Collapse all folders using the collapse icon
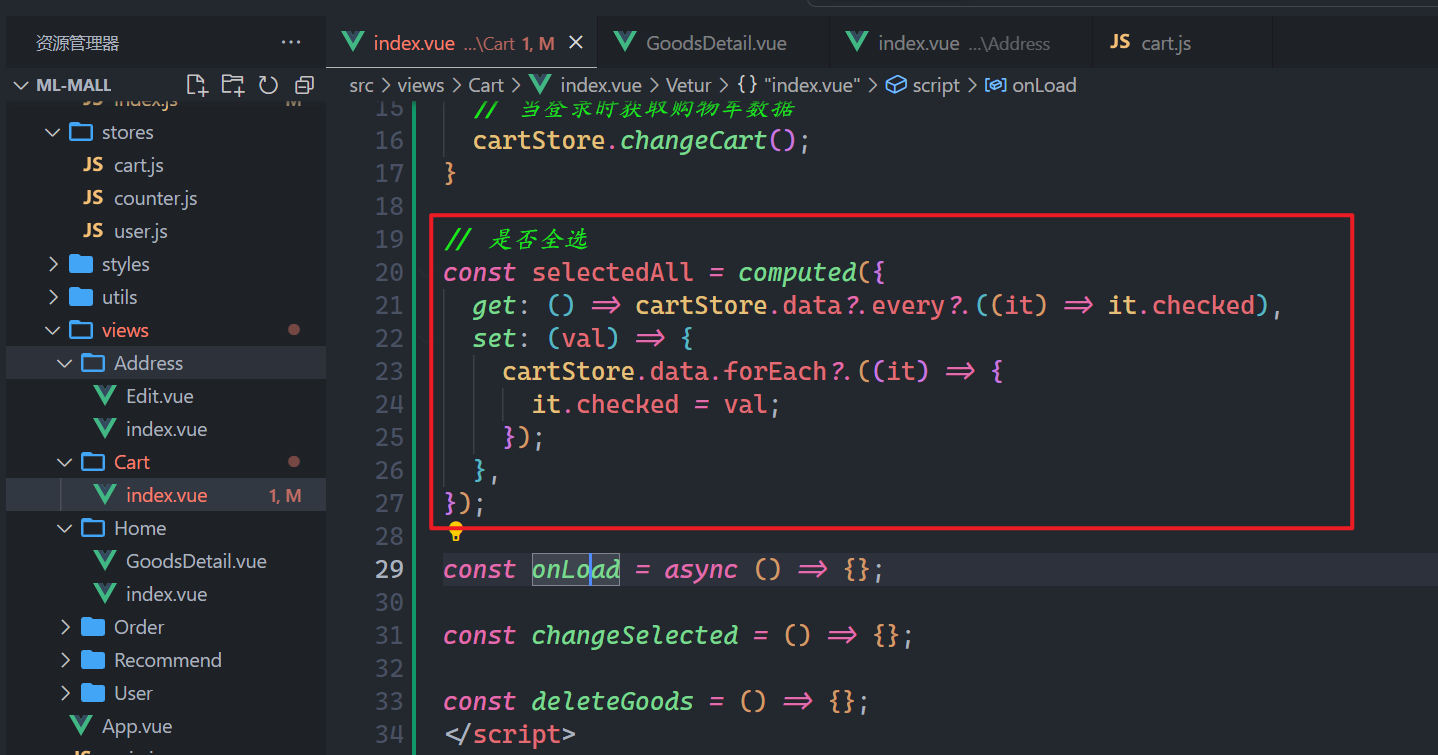Screen dimensions: 1438x755 click(304, 85)
